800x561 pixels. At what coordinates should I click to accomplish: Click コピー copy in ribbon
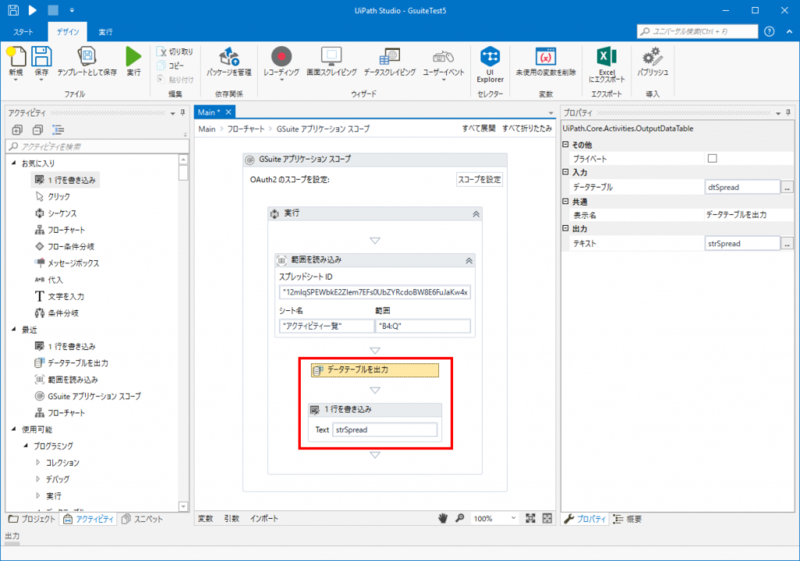click(x=171, y=65)
